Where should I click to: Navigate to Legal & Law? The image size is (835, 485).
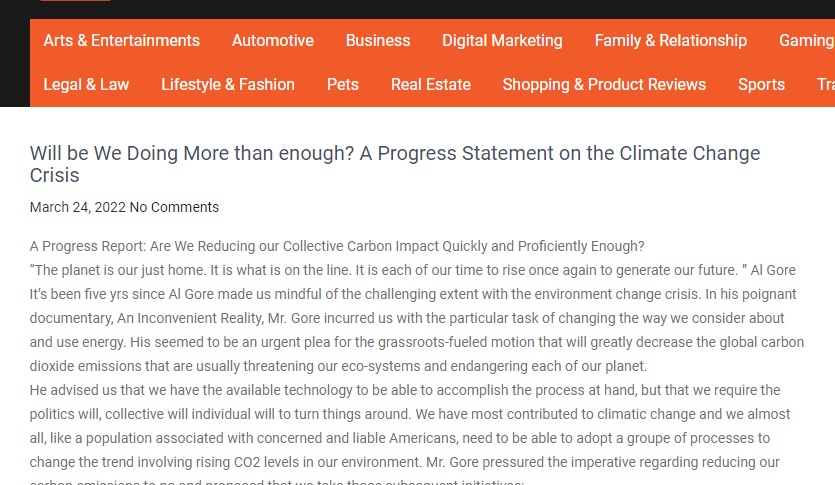pos(86,85)
